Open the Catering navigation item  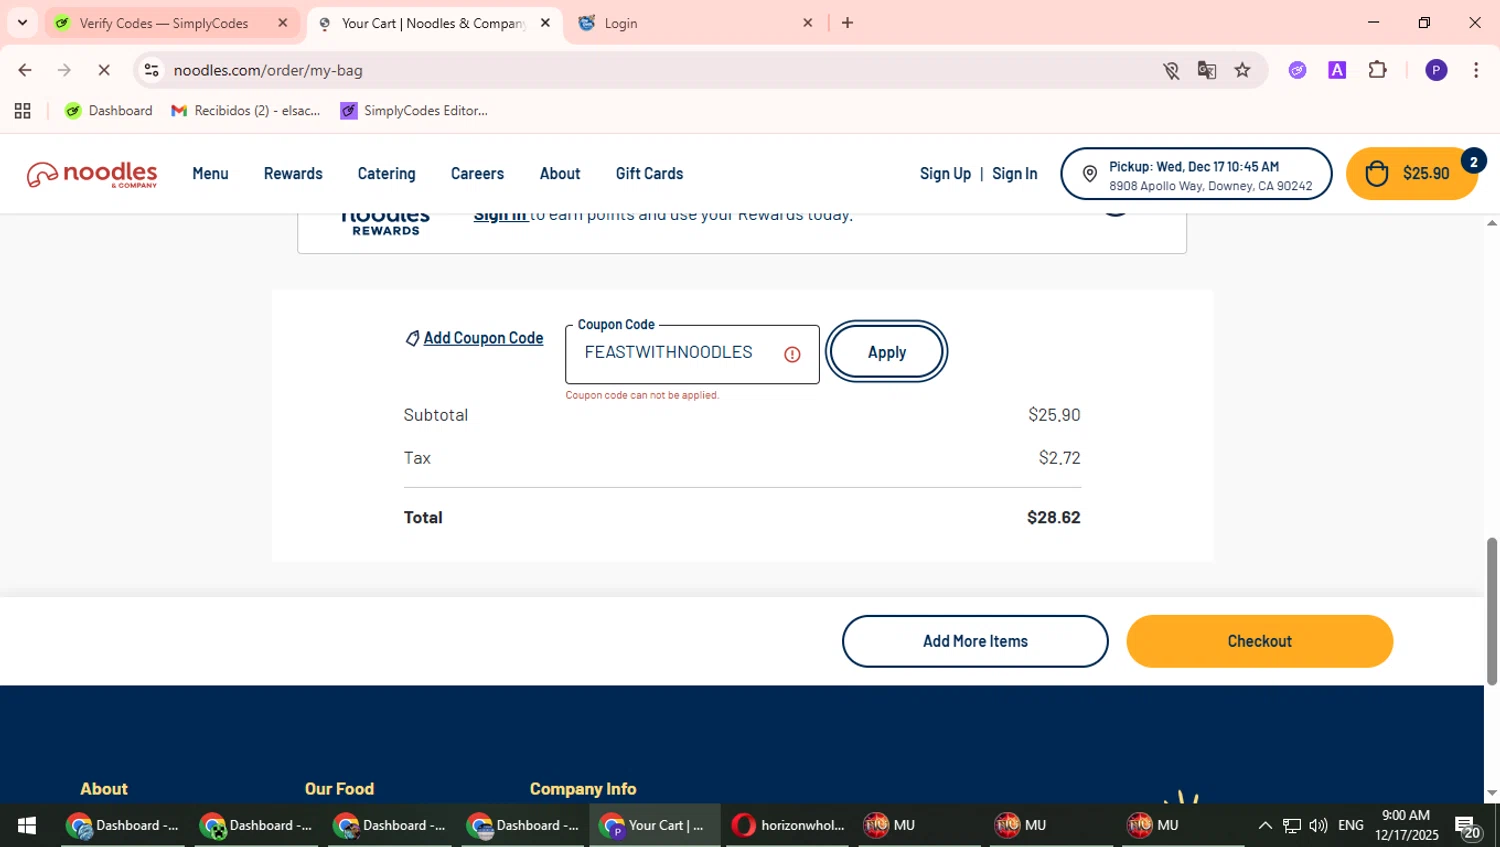(x=386, y=174)
